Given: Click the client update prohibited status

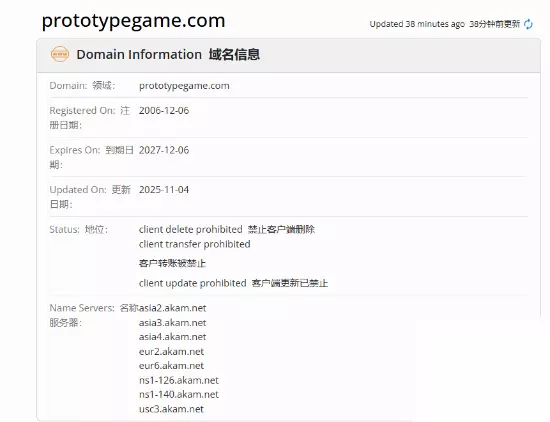Looking at the screenshot, I should pyautogui.click(x=193, y=283).
